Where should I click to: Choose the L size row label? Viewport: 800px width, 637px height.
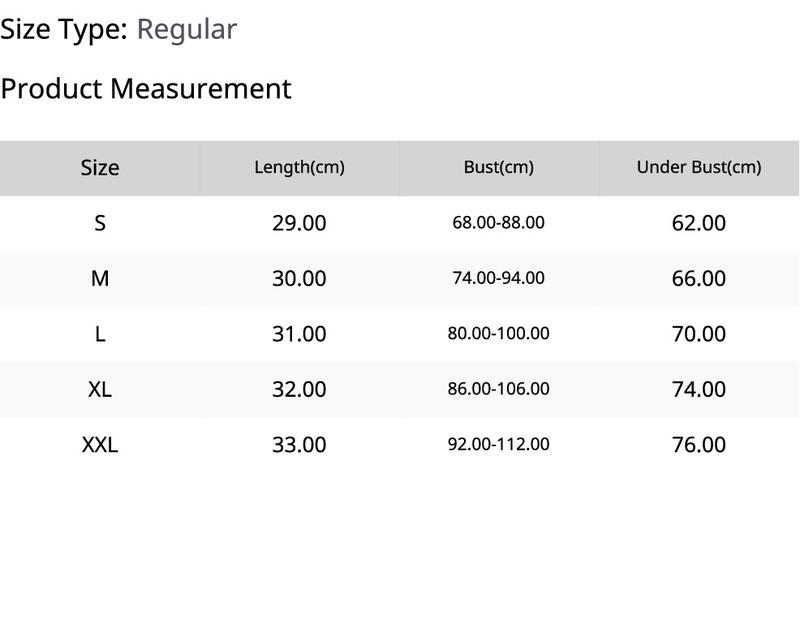100,334
